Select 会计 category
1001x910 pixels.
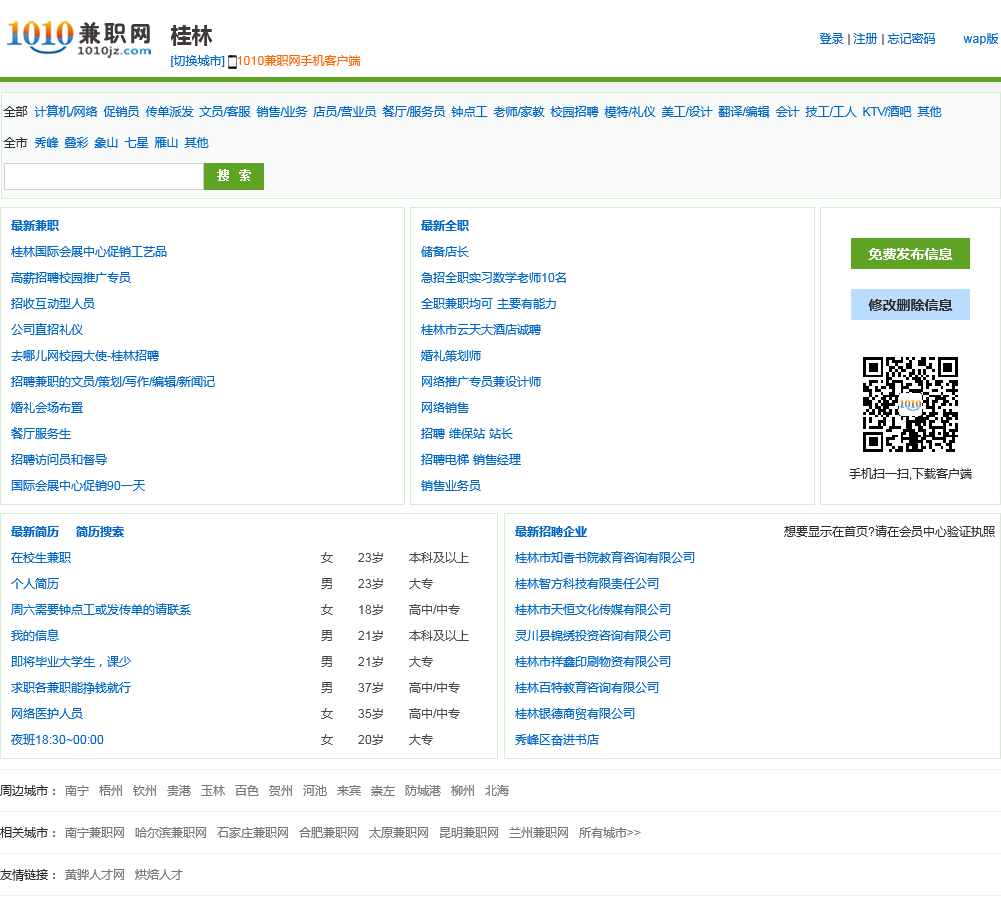click(787, 112)
